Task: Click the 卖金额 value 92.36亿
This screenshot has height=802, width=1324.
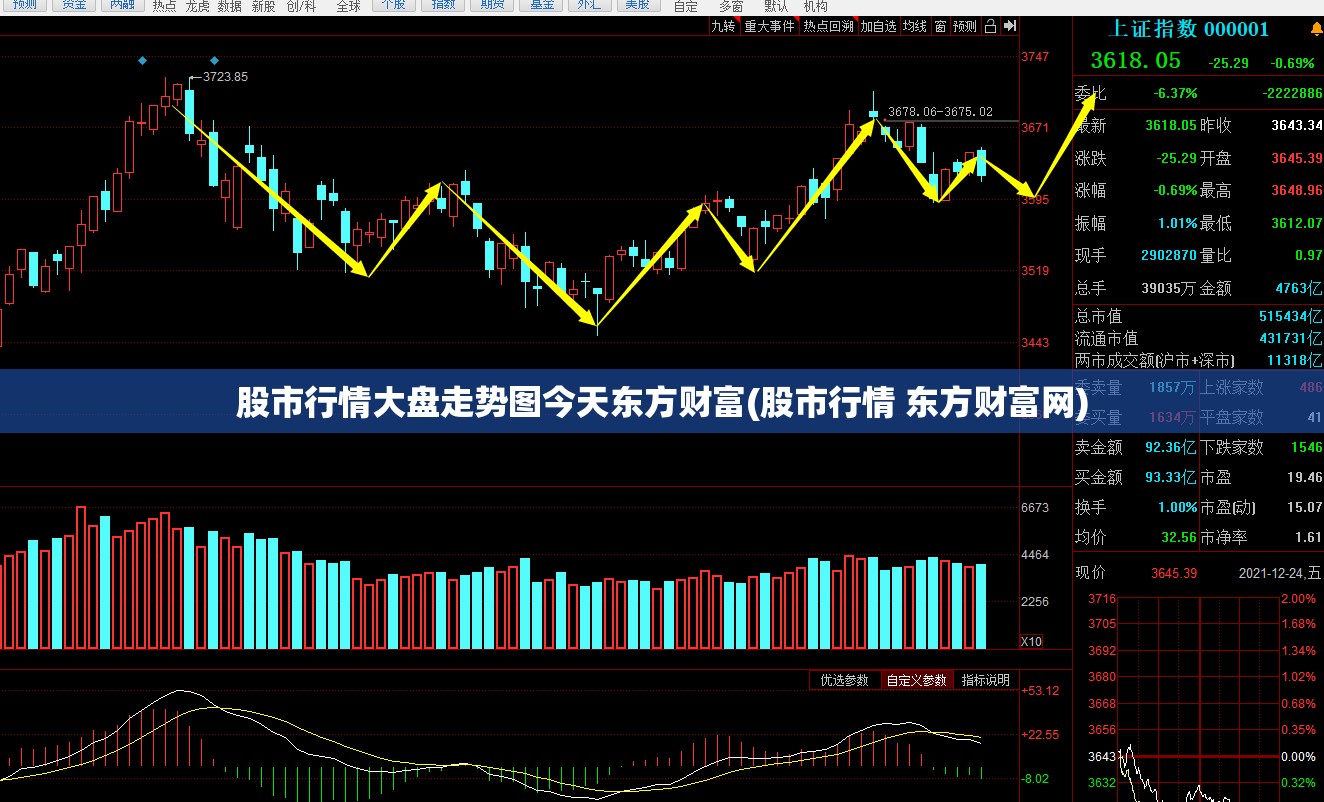Action: pos(1171,447)
